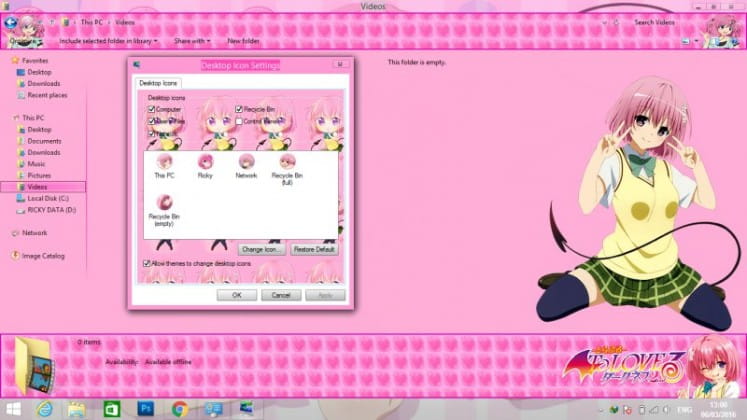Image resolution: width=747 pixels, height=420 pixels.
Task: Open the taskbar item right of Chrome
Action: (x=213, y=409)
